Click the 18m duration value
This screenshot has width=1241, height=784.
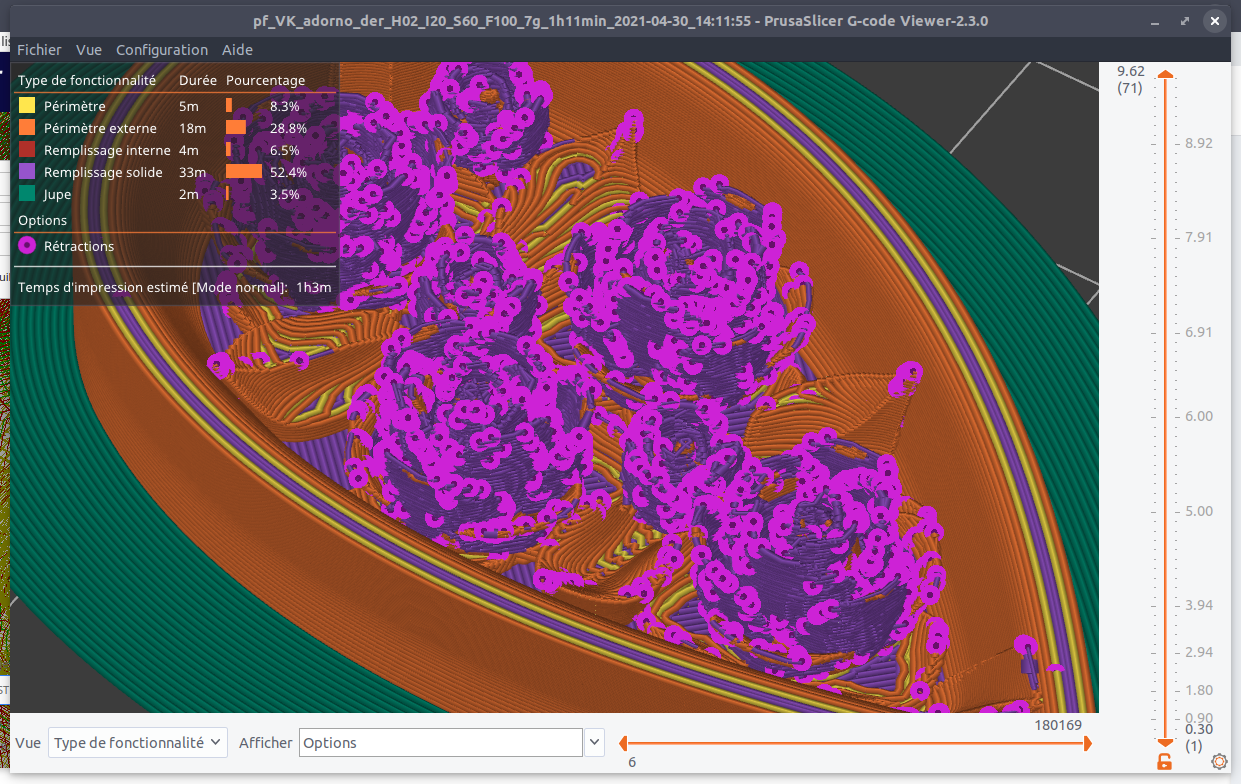coord(192,128)
